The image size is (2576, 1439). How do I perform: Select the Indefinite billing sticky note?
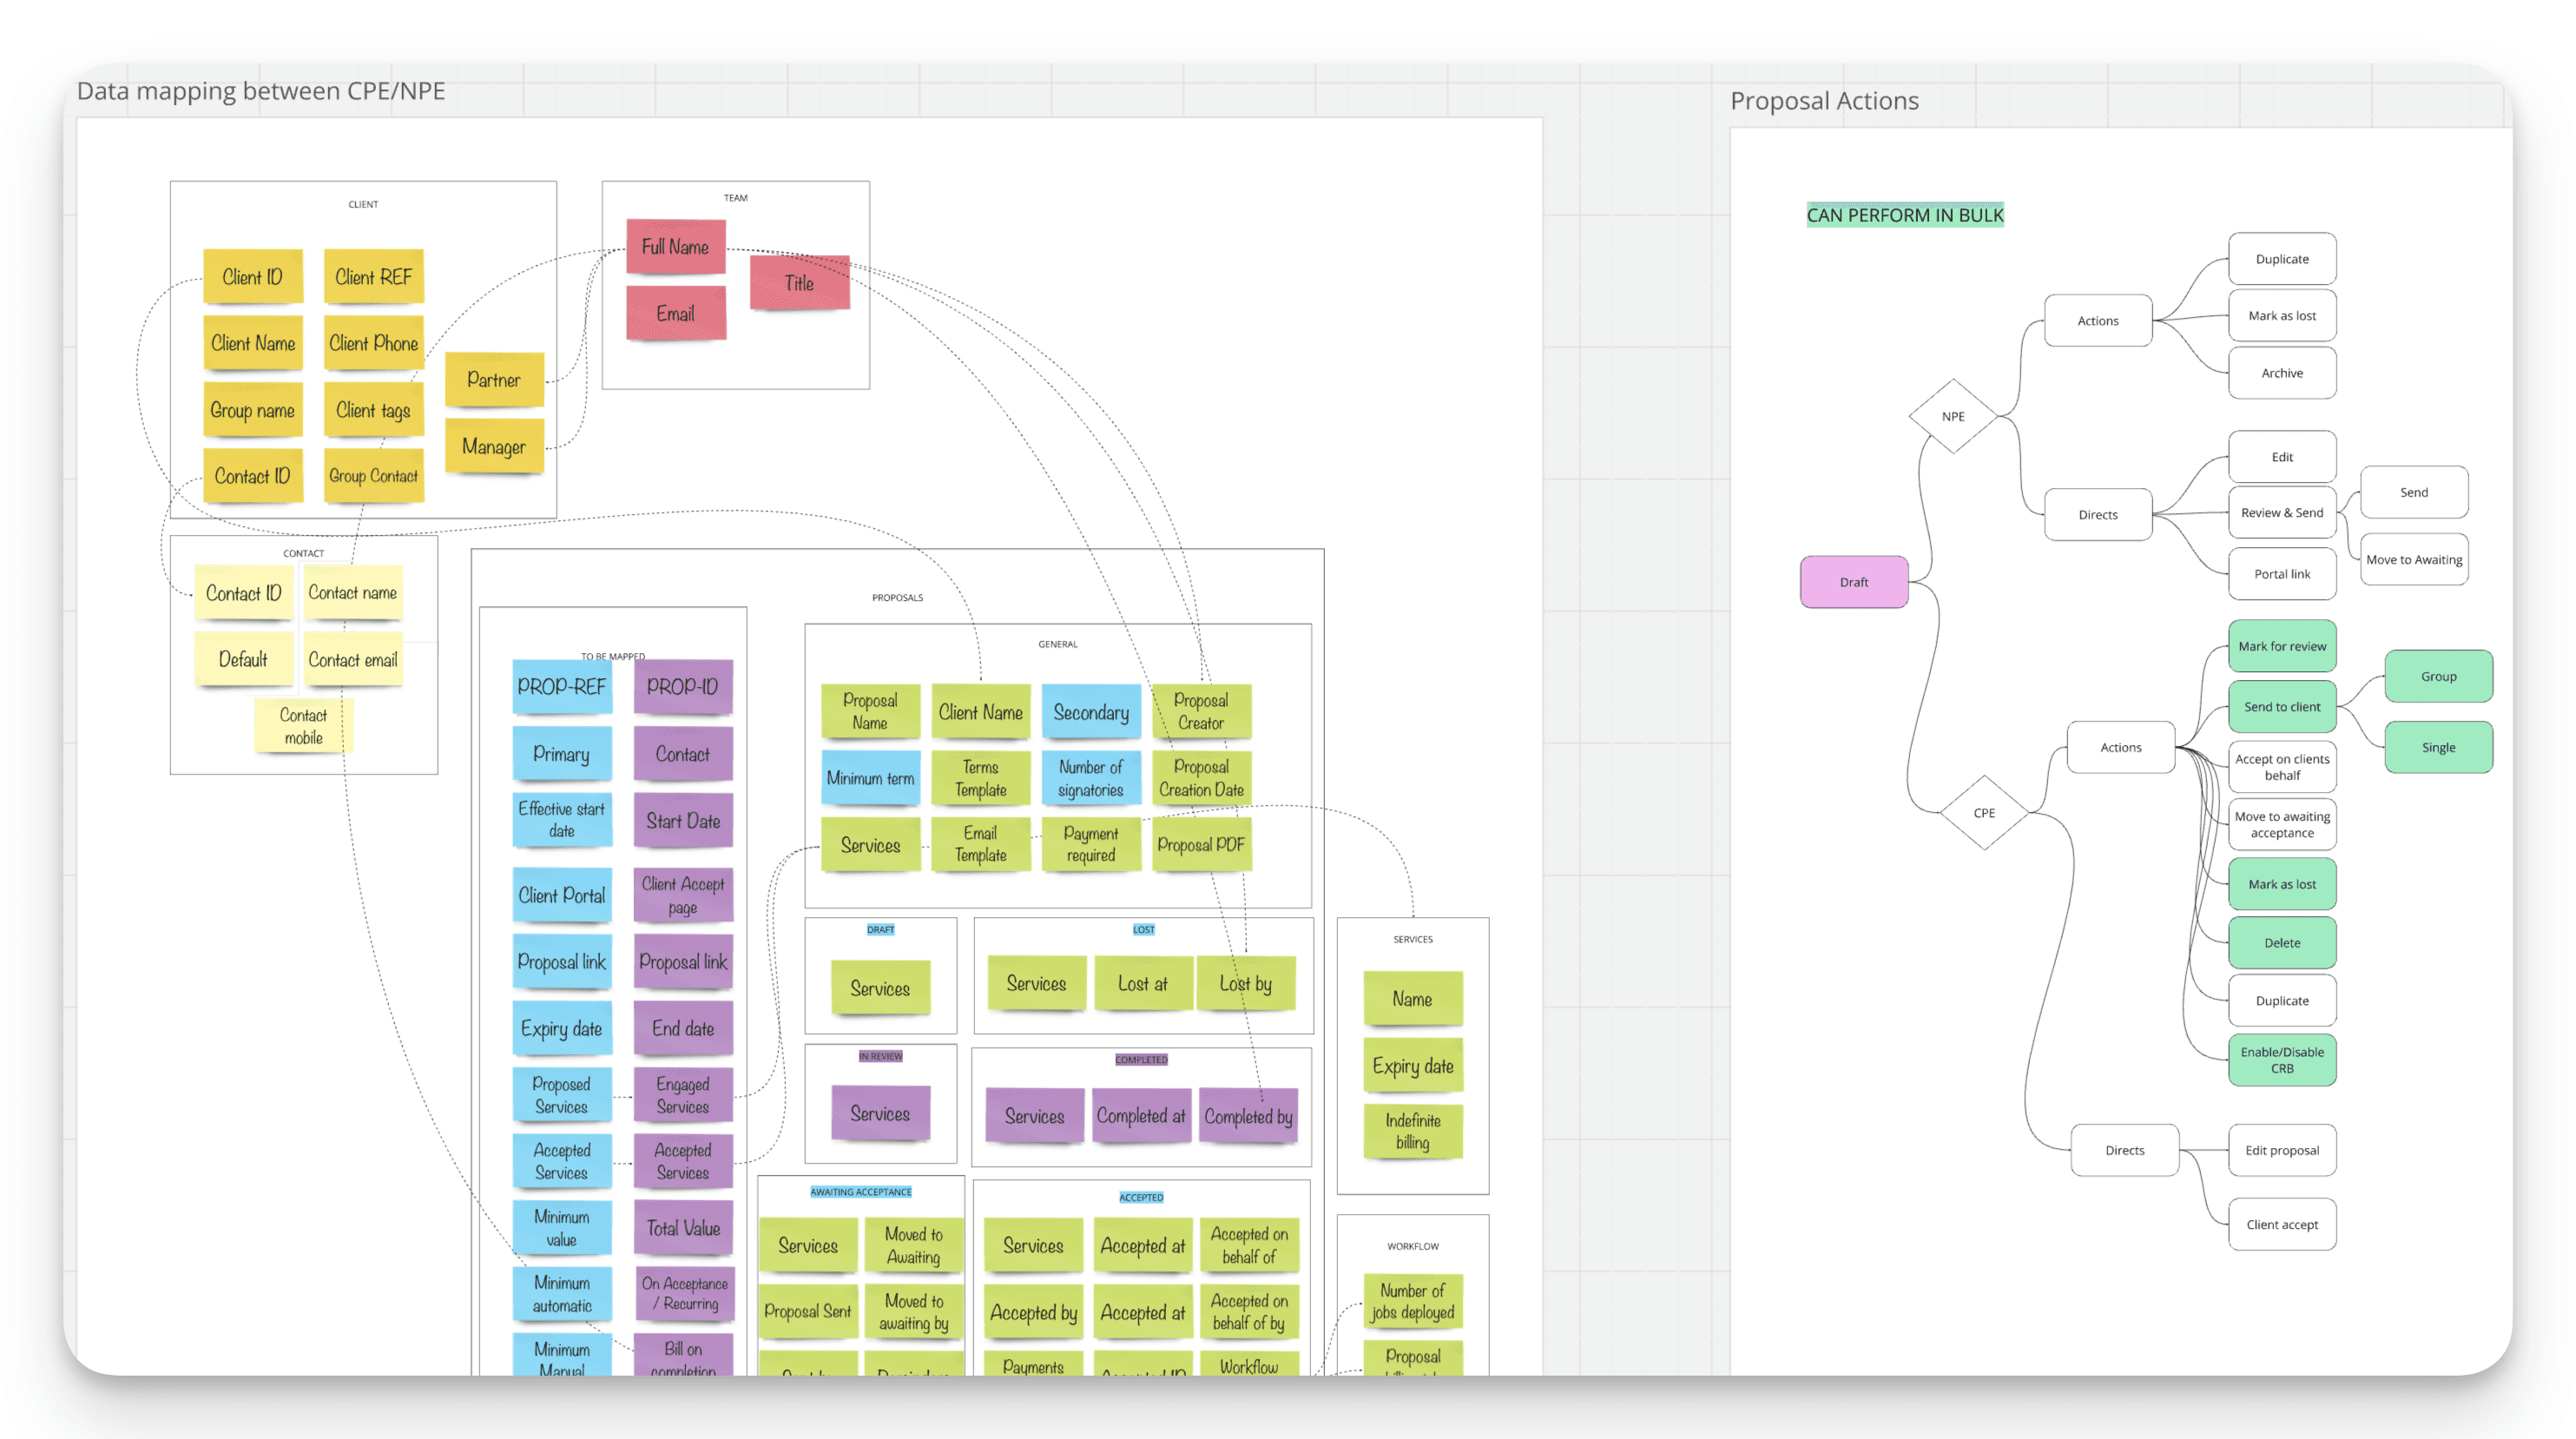click(x=1412, y=1131)
